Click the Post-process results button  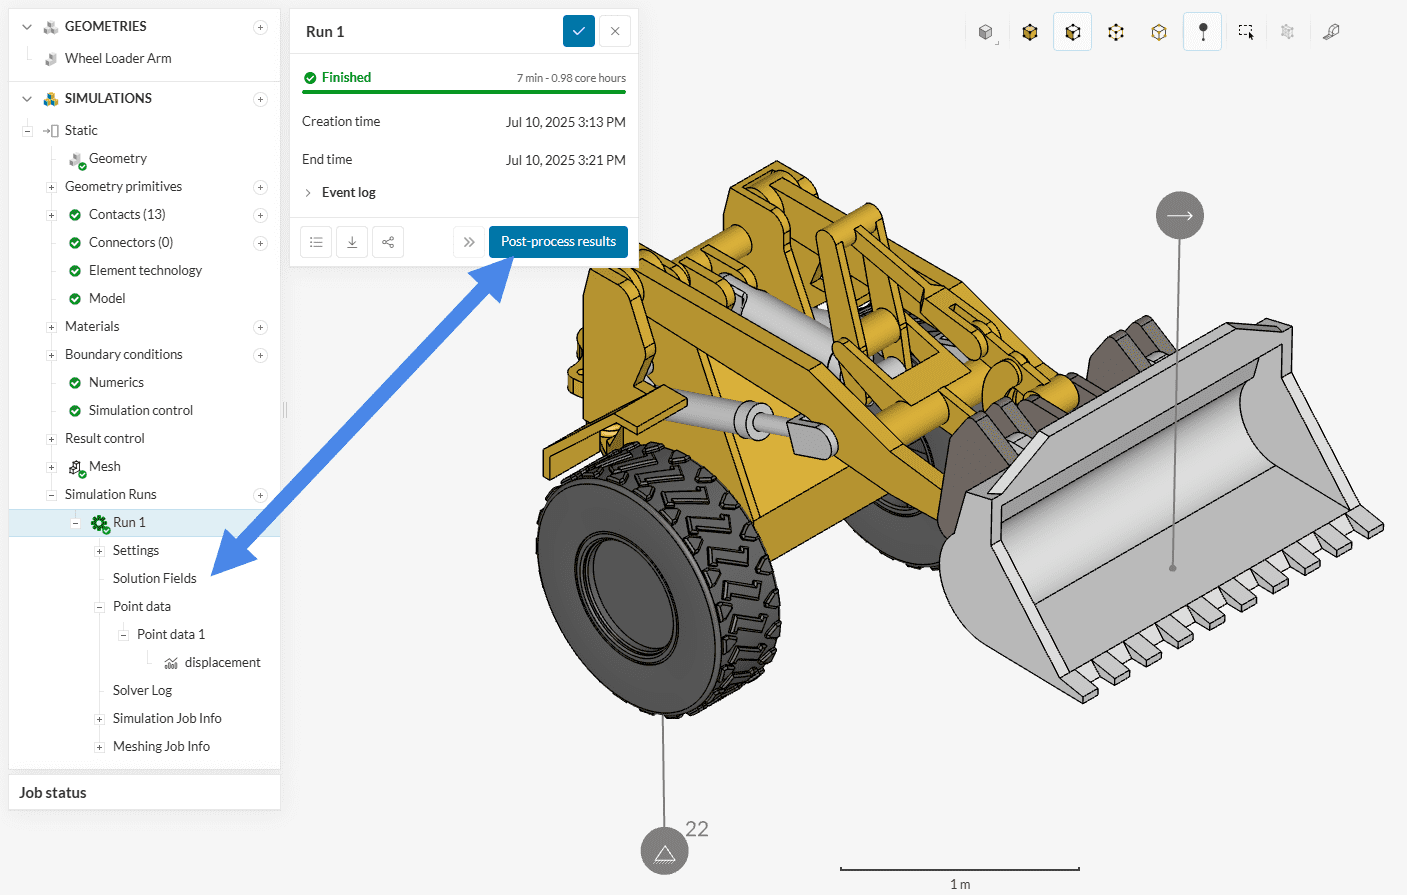(x=558, y=242)
